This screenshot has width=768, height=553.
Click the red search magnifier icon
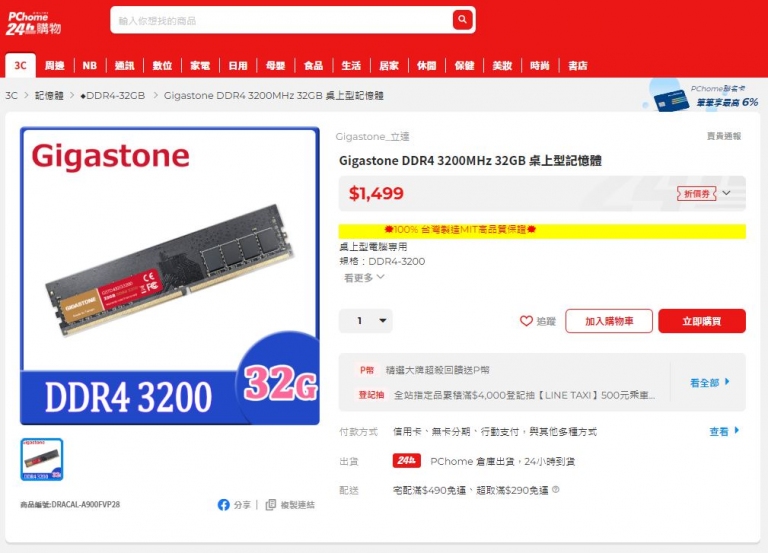point(462,20)
